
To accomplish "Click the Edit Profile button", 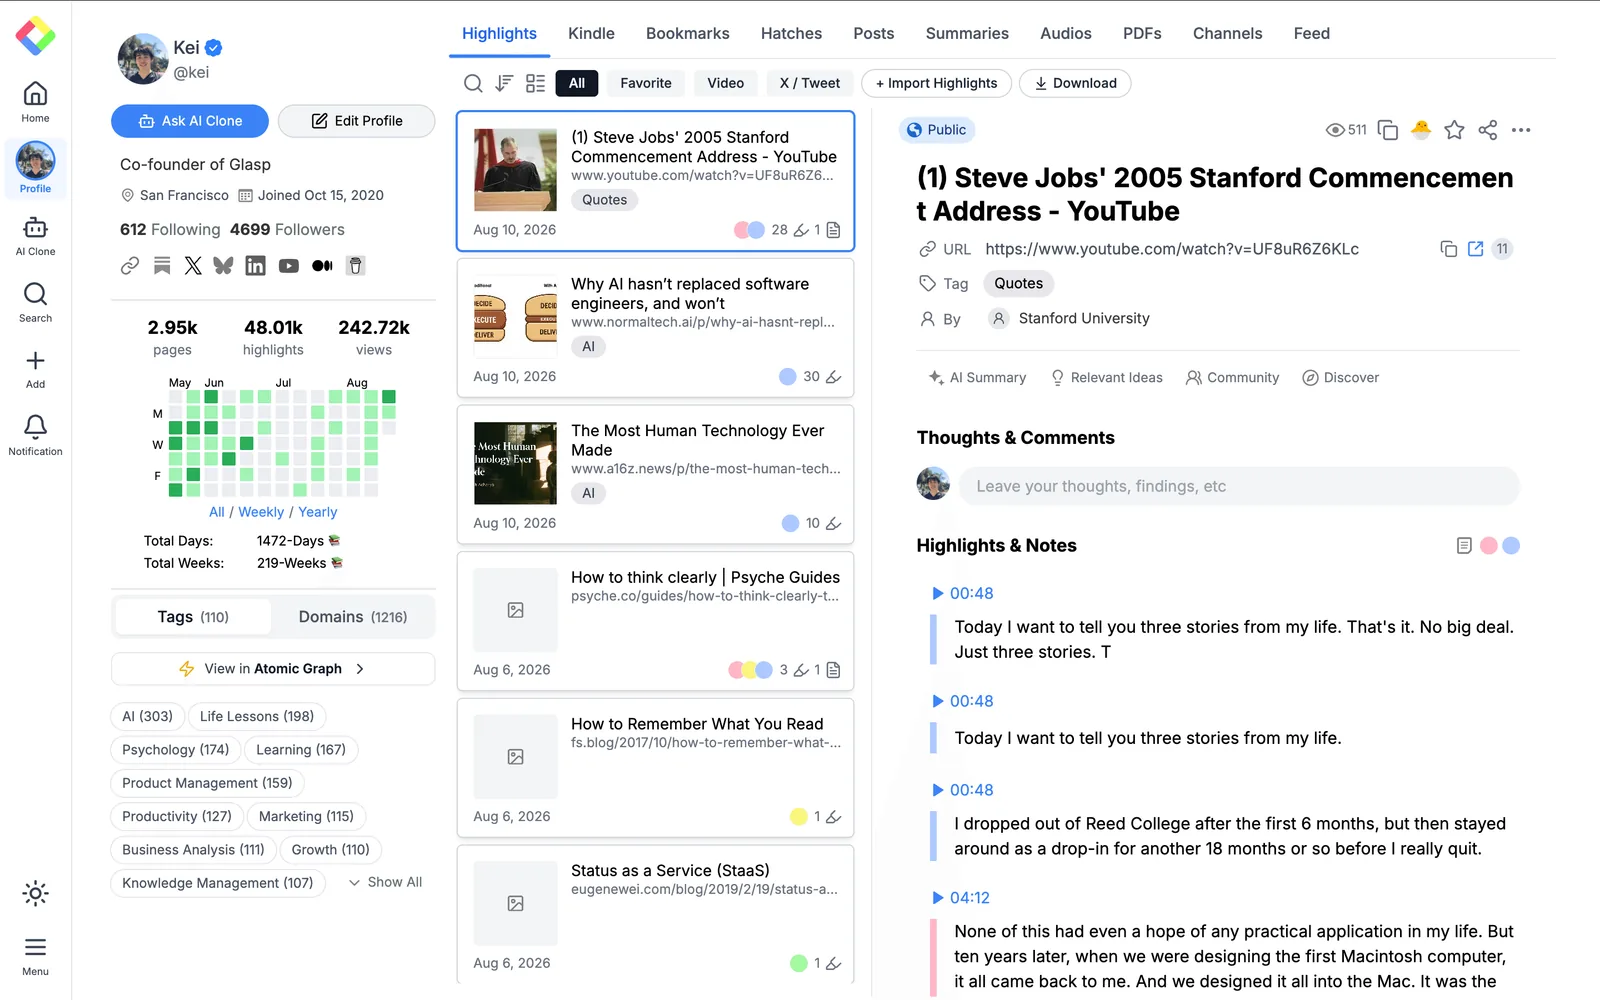I will click(357, 121).
